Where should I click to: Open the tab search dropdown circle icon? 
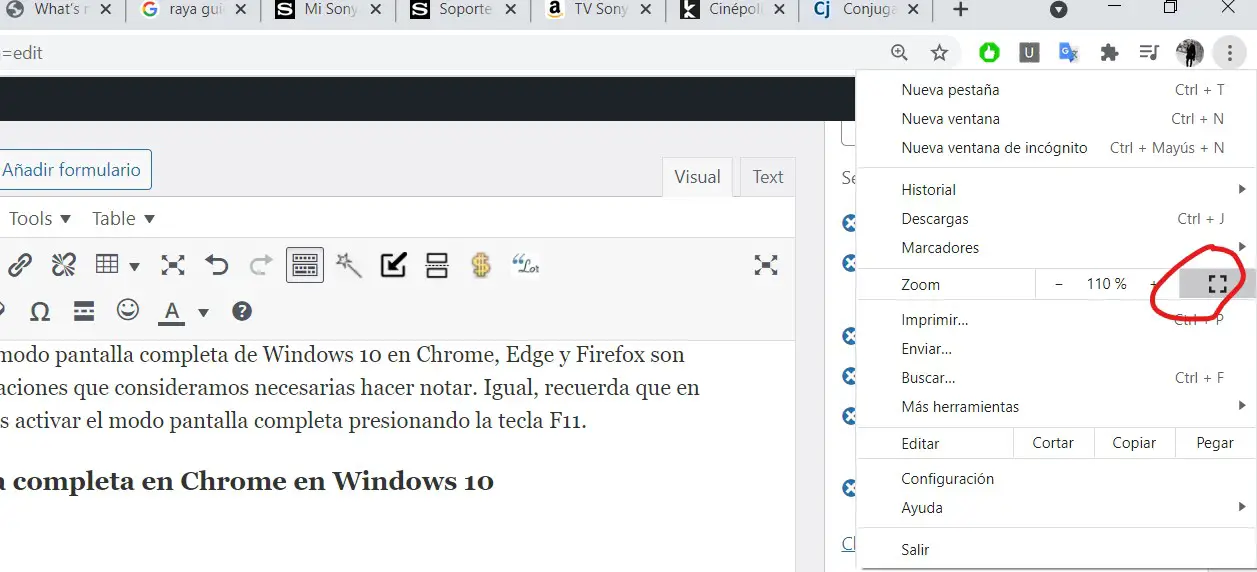(x=1058, y=10)
